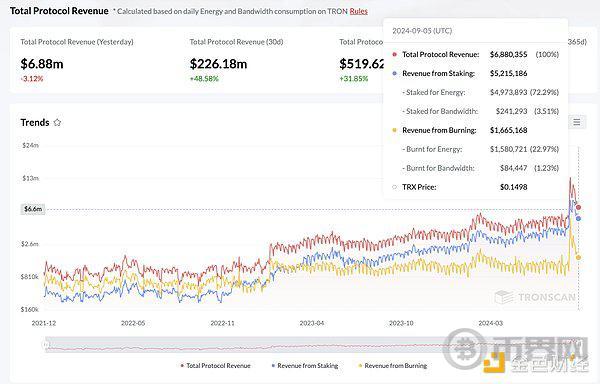Click the yellow Revenue from Burning data point
Viewport: 600px width, 384px height.
point(579,257)
